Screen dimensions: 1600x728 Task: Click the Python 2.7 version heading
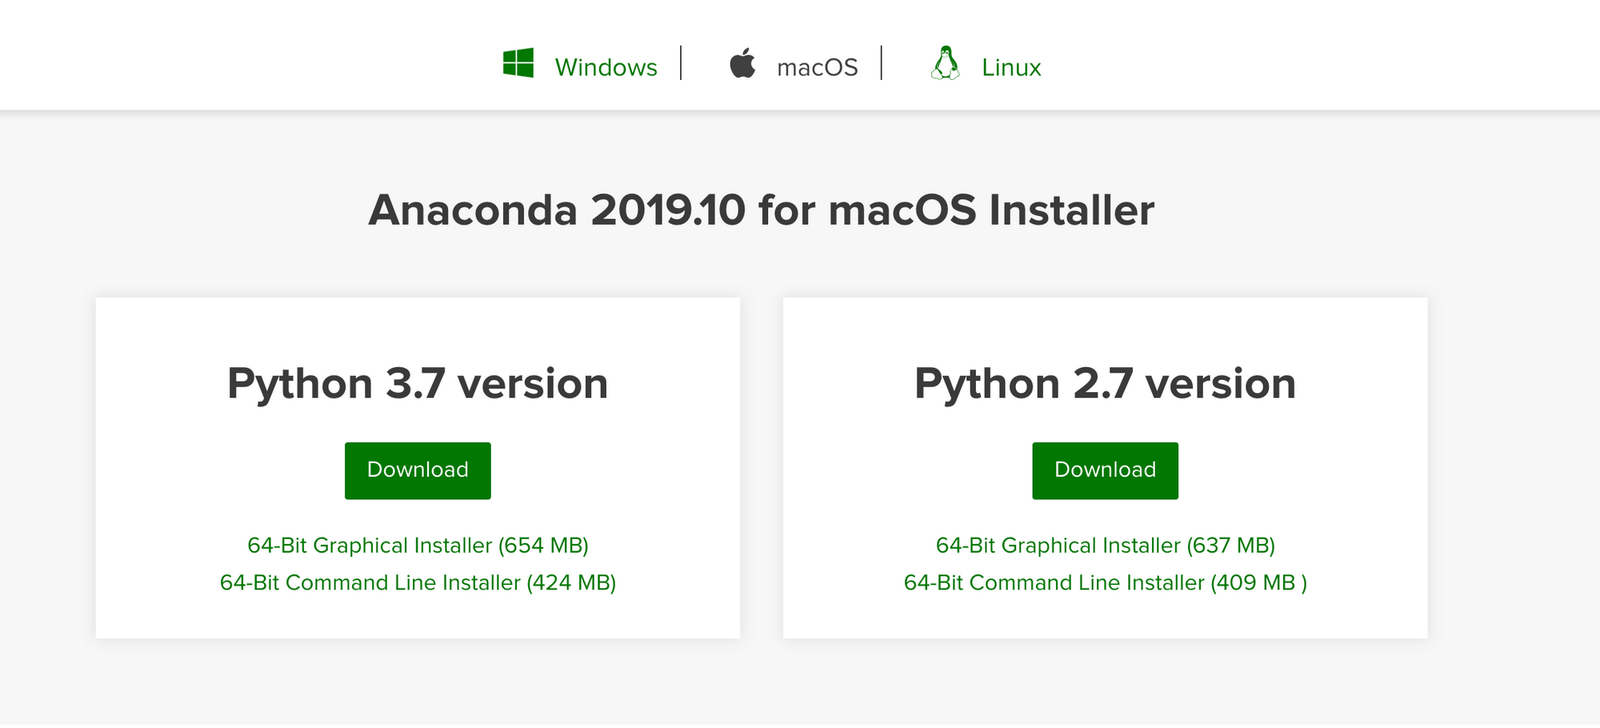point(1105,384)
